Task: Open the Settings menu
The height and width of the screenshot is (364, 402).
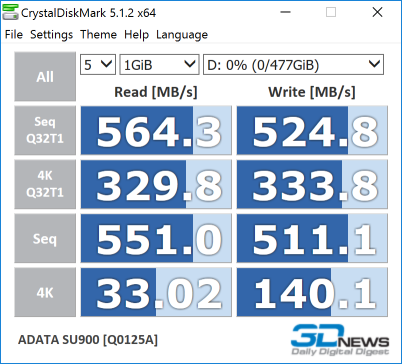Action: (x=52, y=35)
